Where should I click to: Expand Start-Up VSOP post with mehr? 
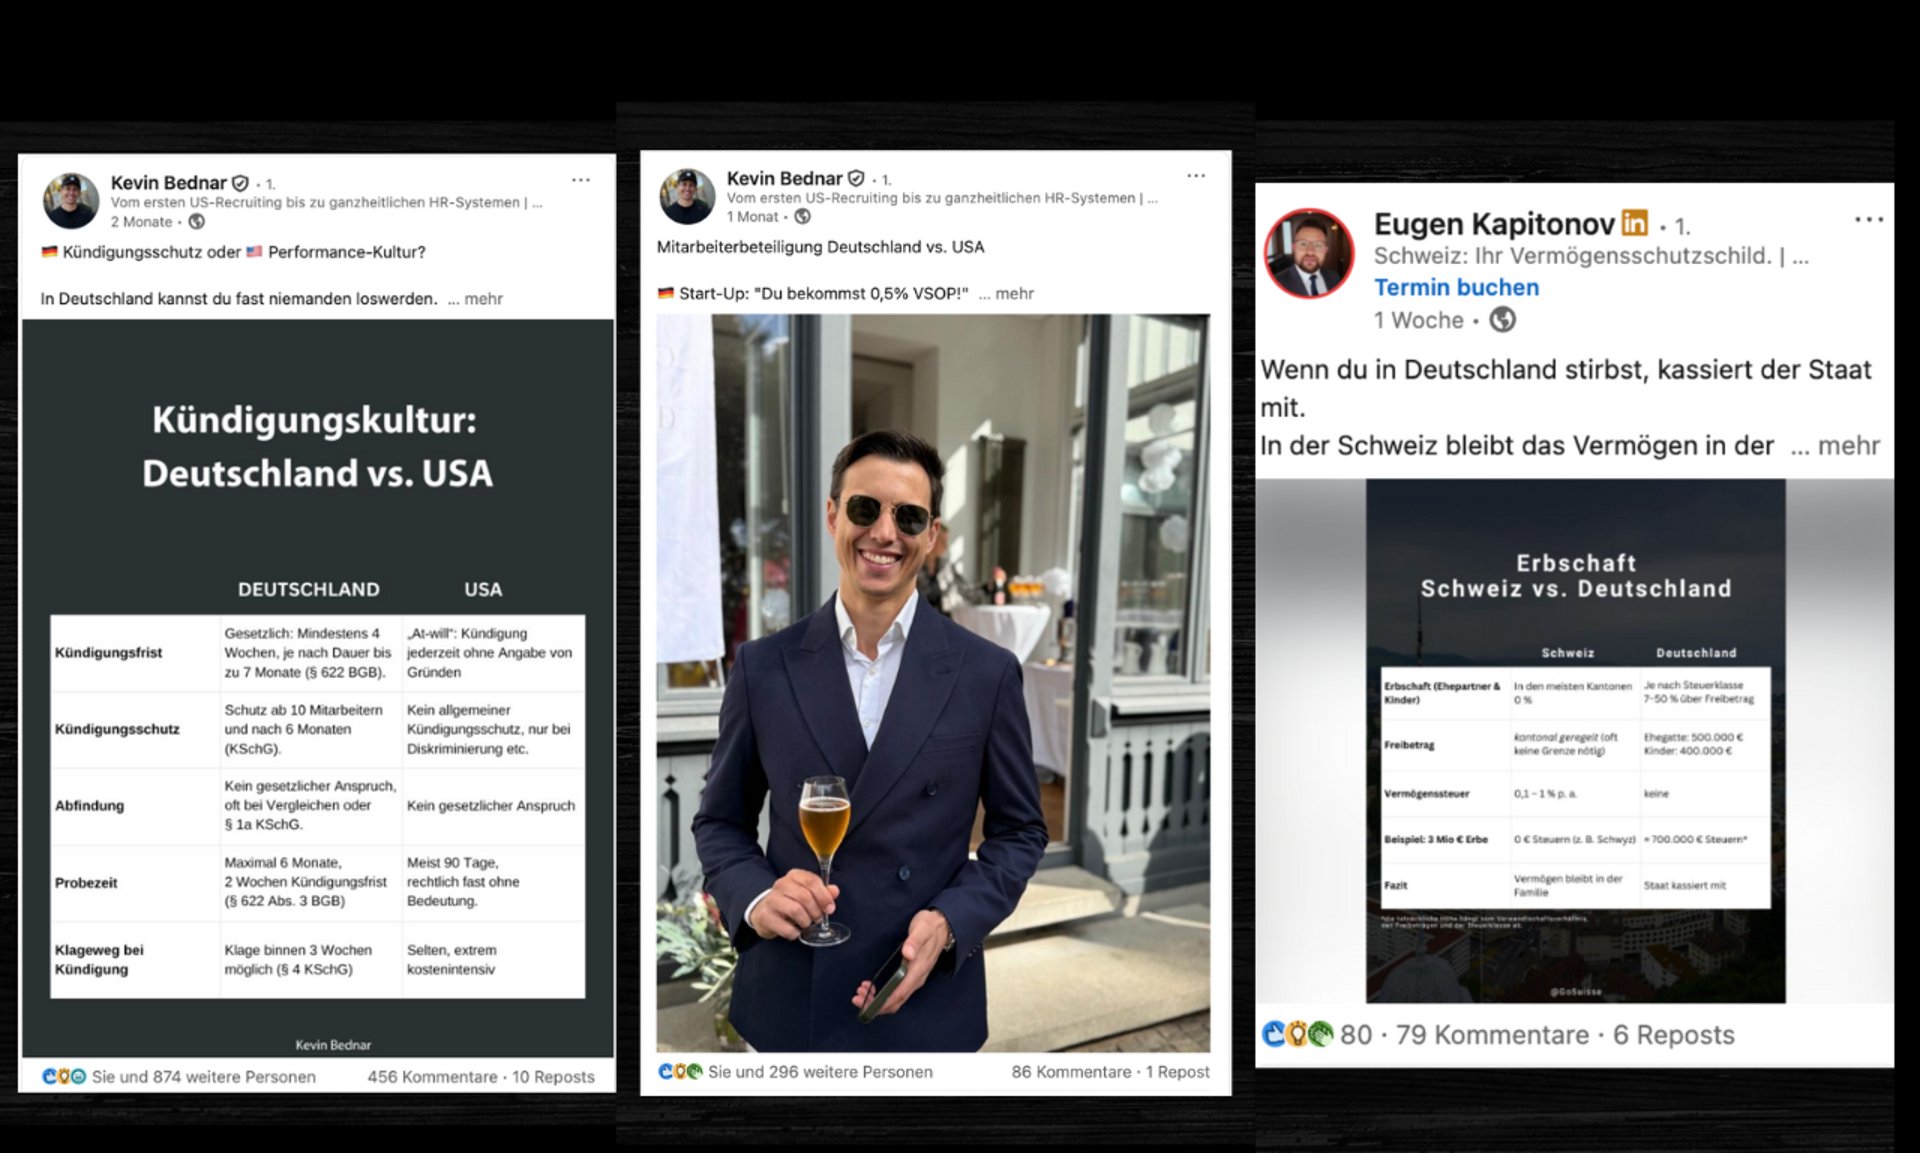[1014, 294]
